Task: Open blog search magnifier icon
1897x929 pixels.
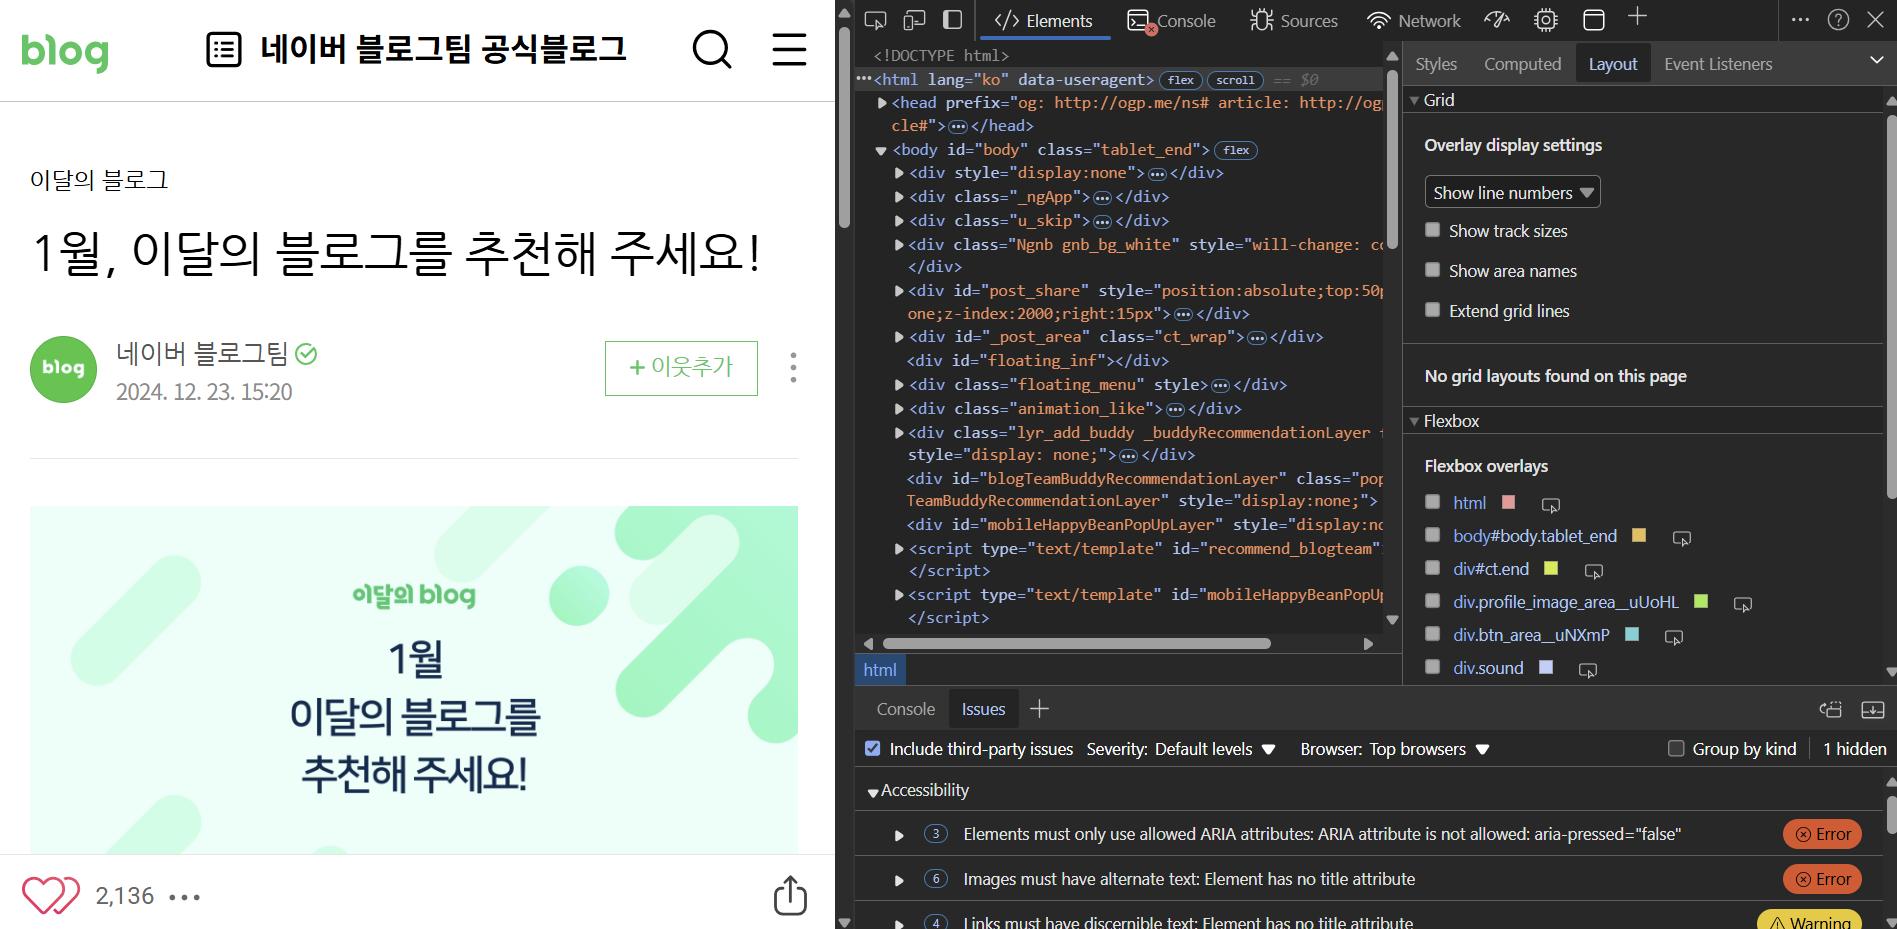Action: tap(712, 49)
